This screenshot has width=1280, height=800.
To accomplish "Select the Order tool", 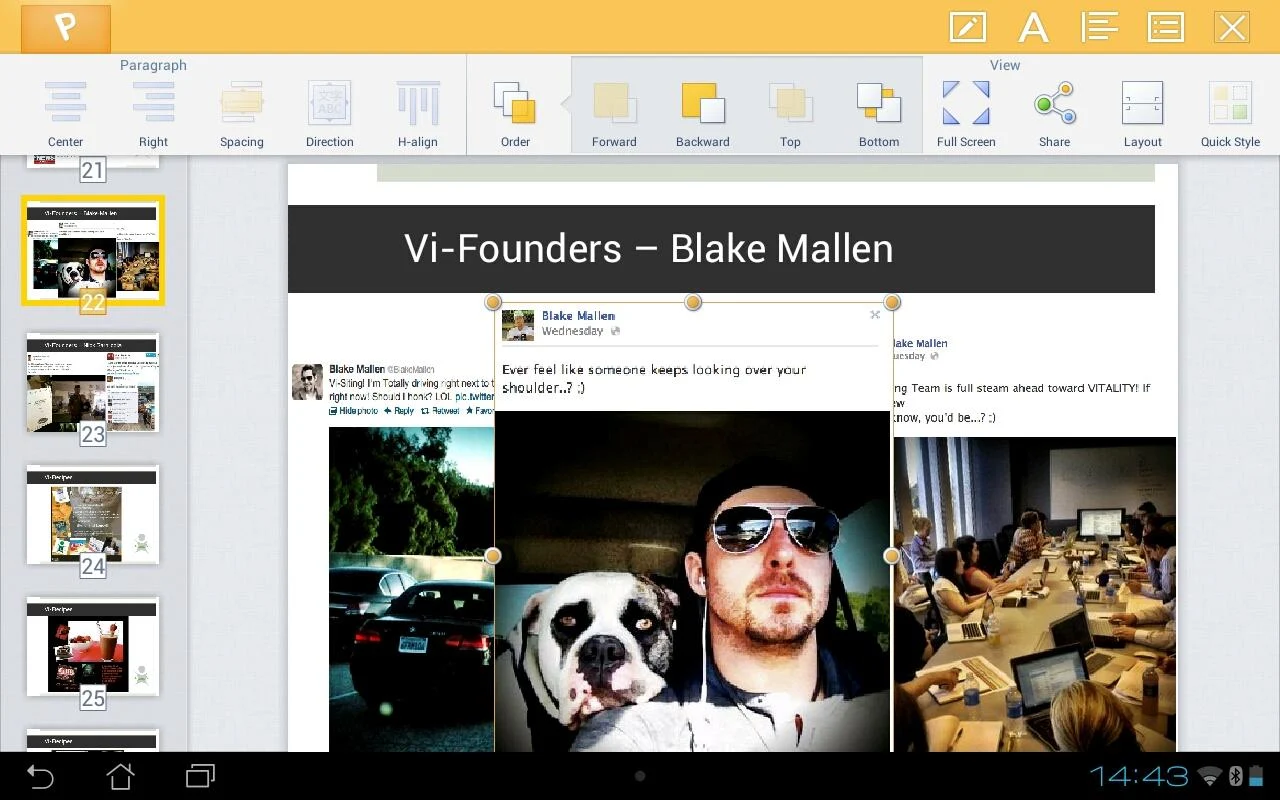I will click(515, 113).
